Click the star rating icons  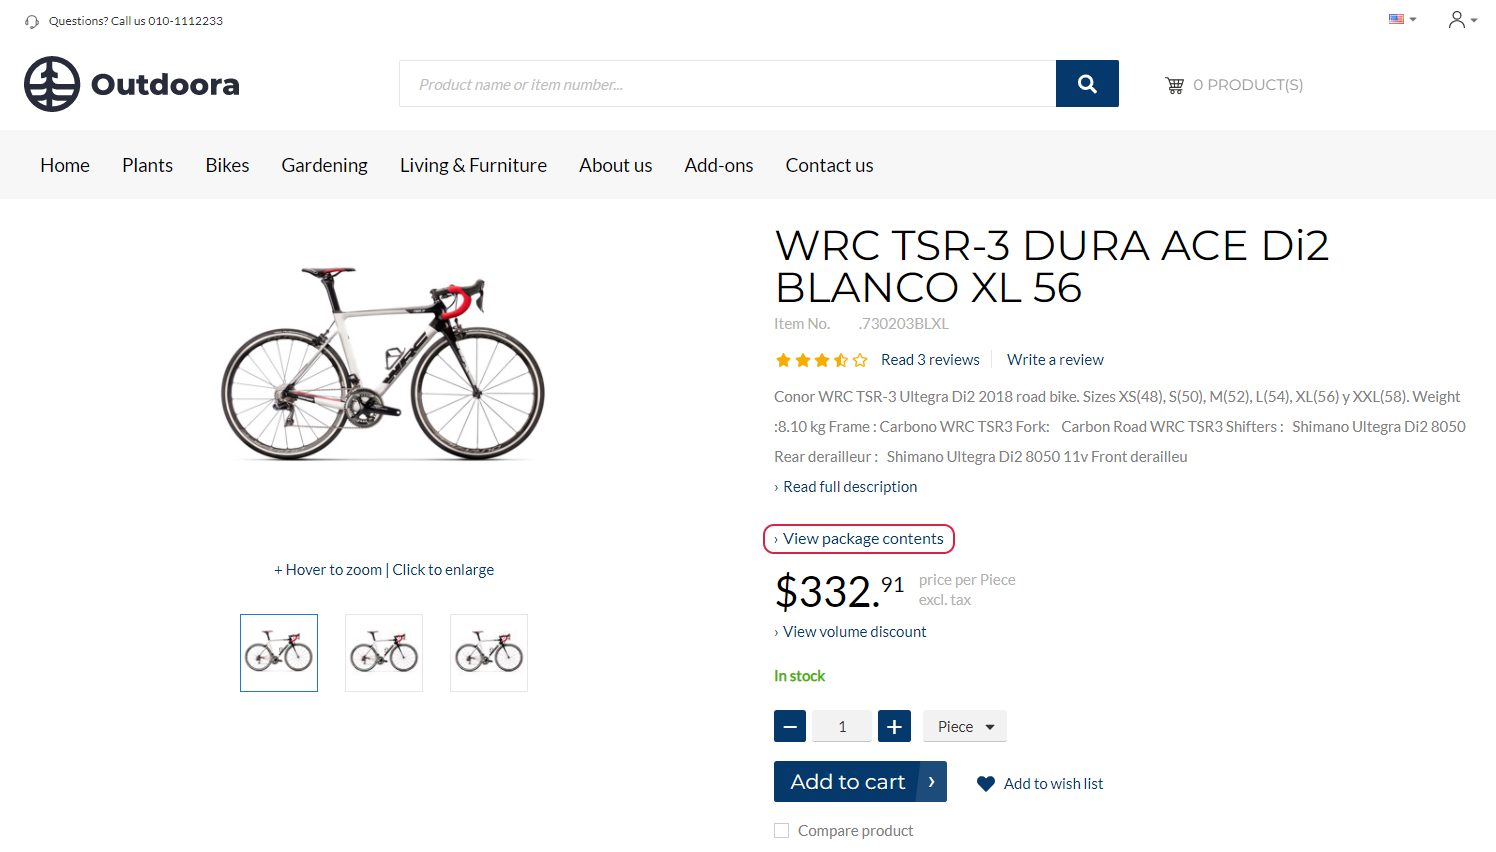[821, 360]
